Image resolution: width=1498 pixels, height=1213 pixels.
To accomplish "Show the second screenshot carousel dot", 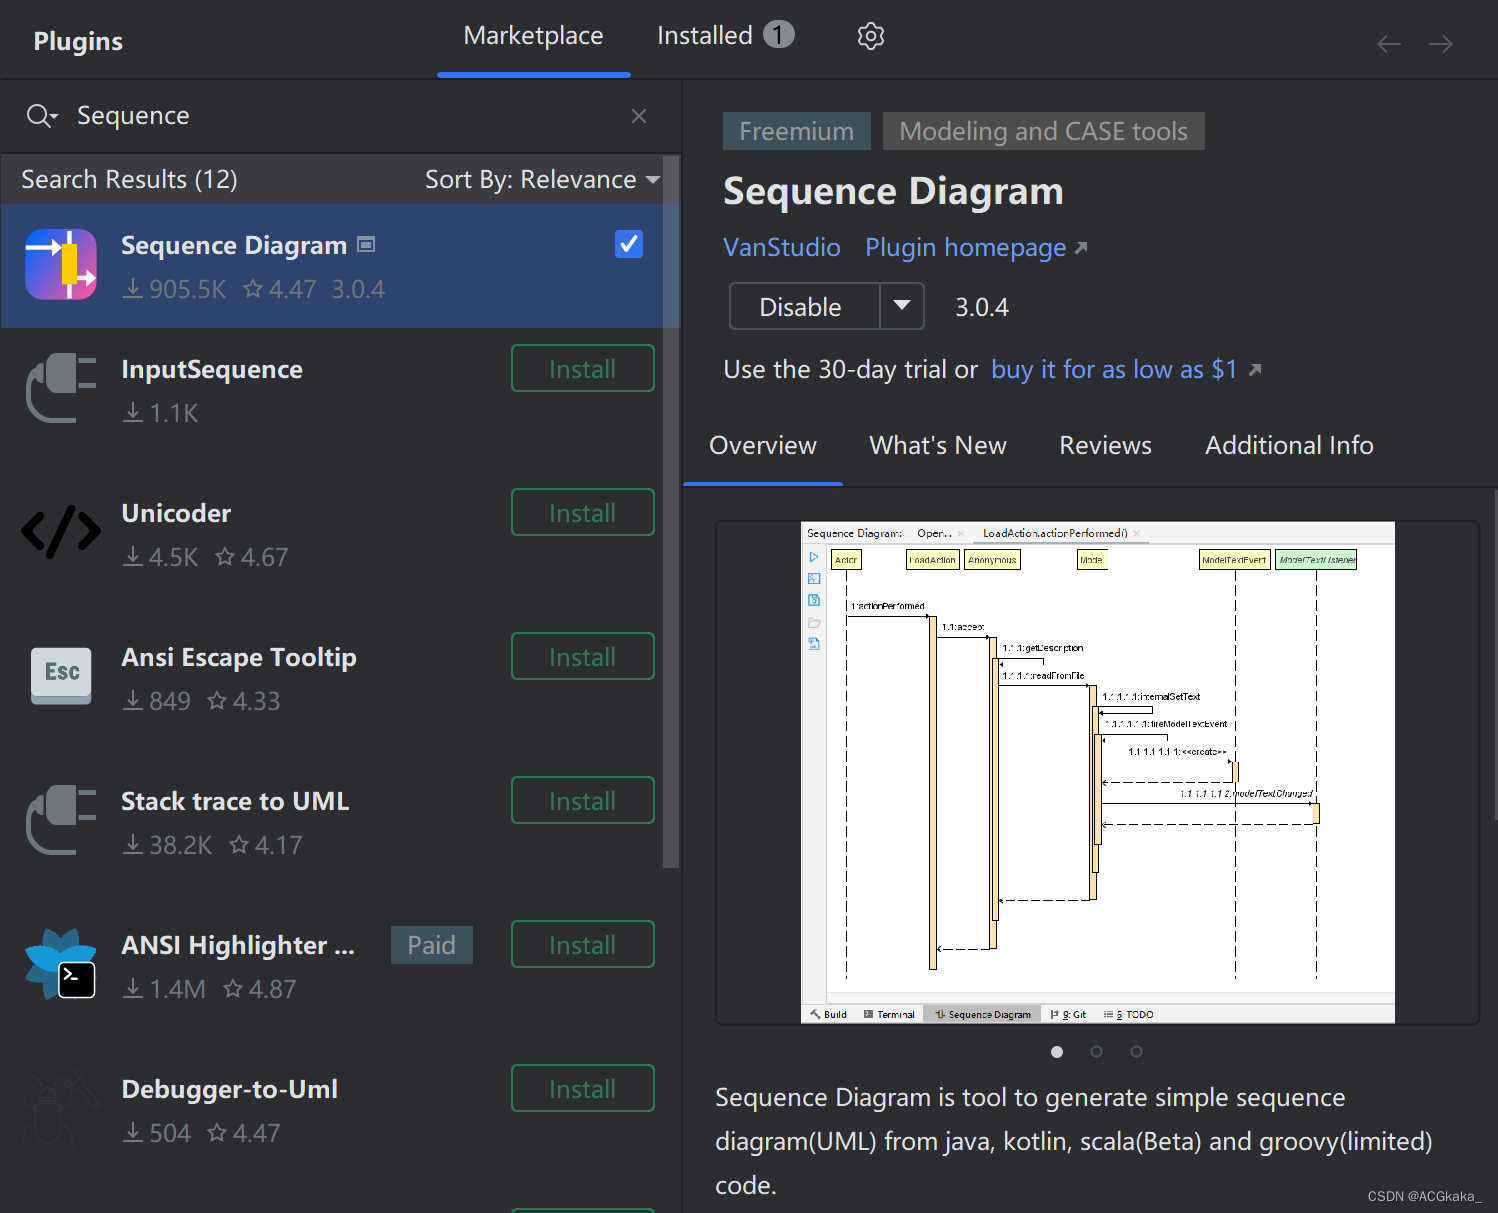I will [x=1097, y=1052].
